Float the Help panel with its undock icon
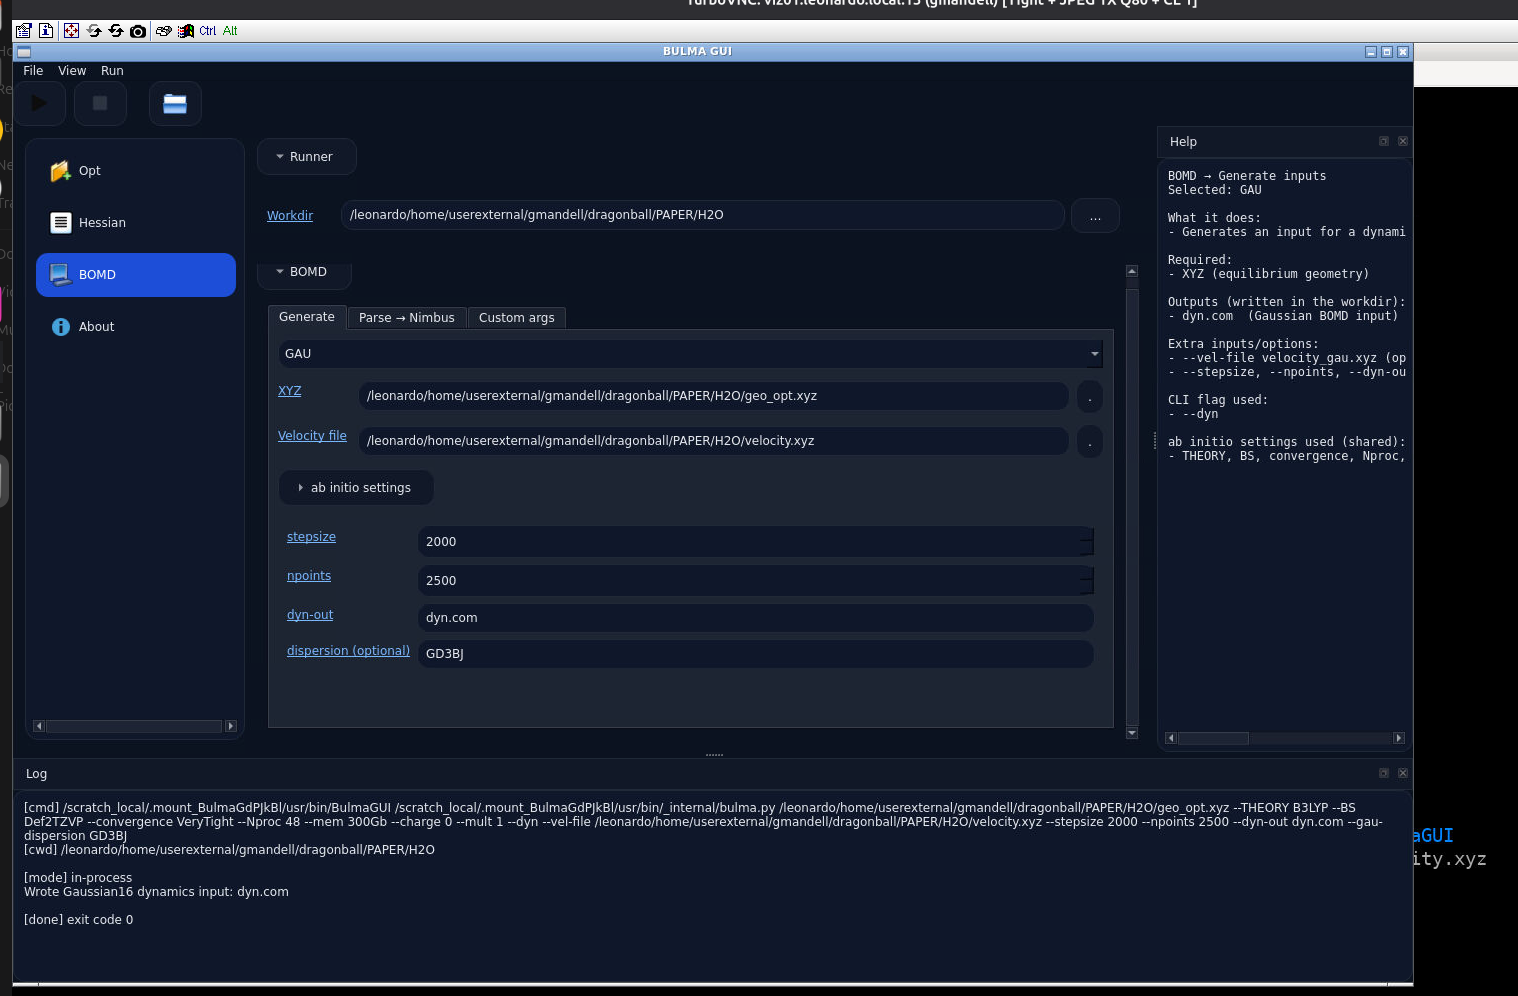Viewport: 1518px width, 996px height. click(1384, 141)
